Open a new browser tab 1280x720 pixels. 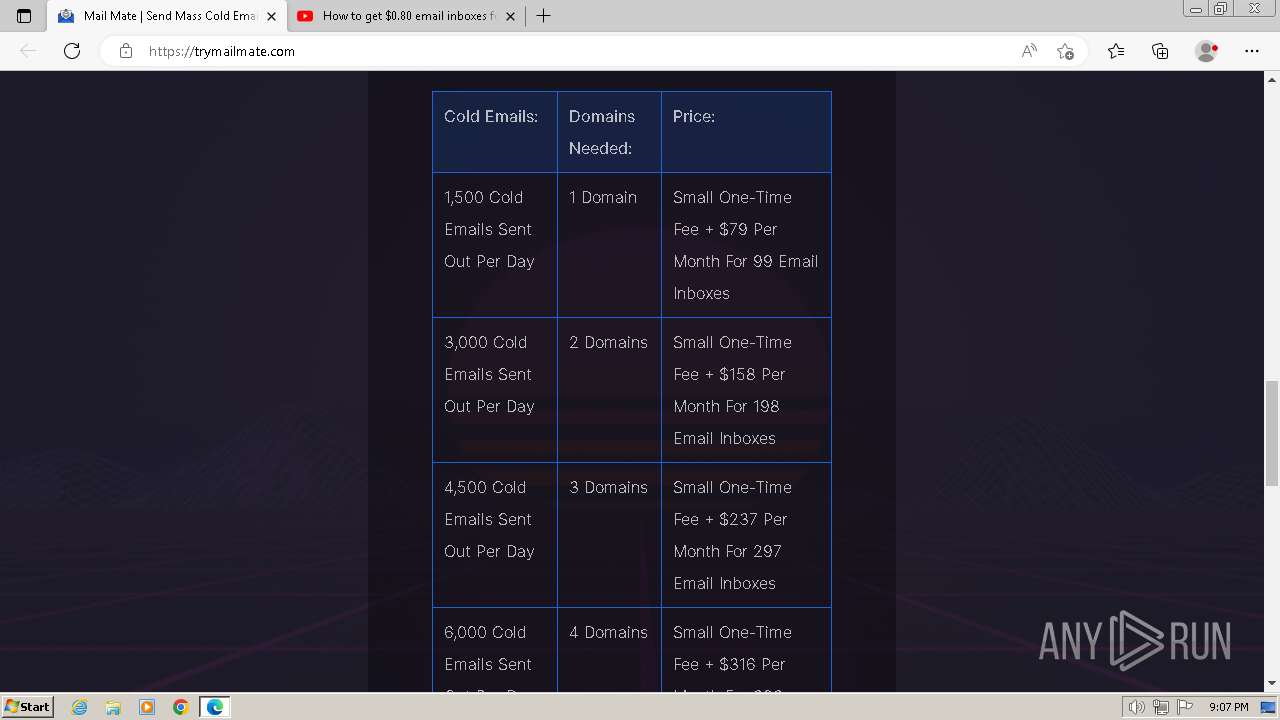[543, 16]
